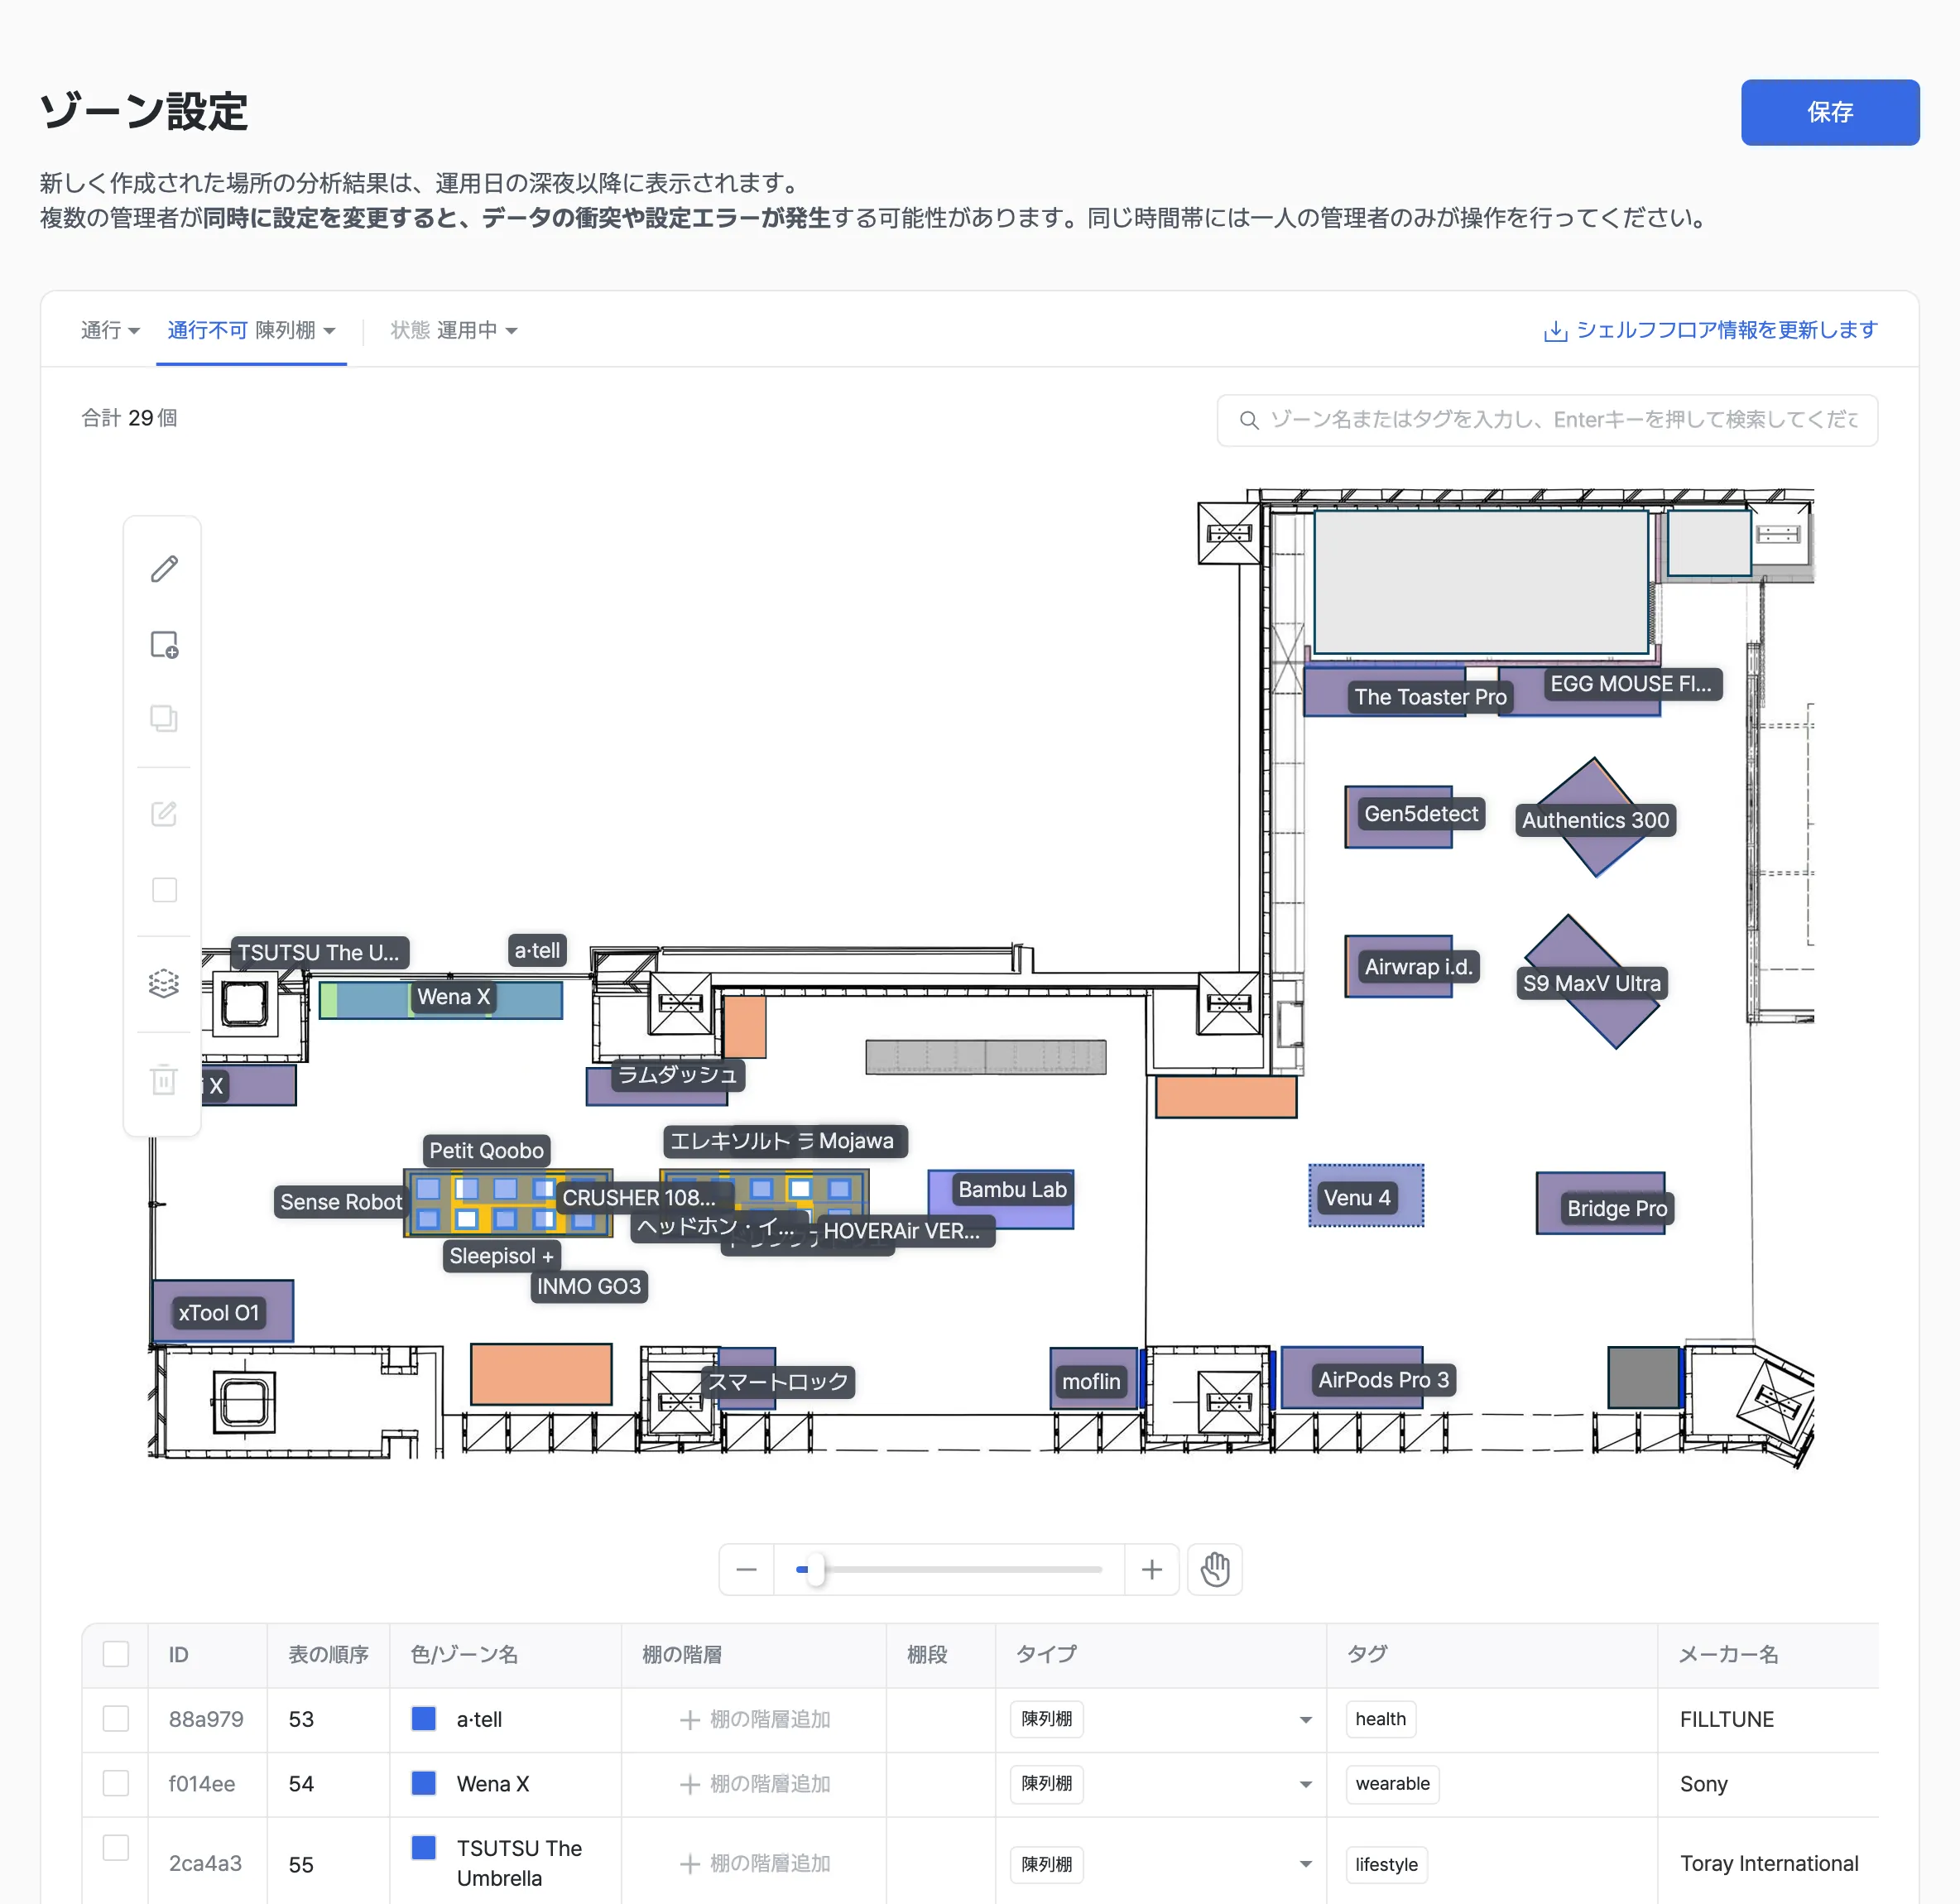This screenshot has width=1960, height=1904.
Task: Click the 表の順序 column header
Action: tap(328, 1655)
